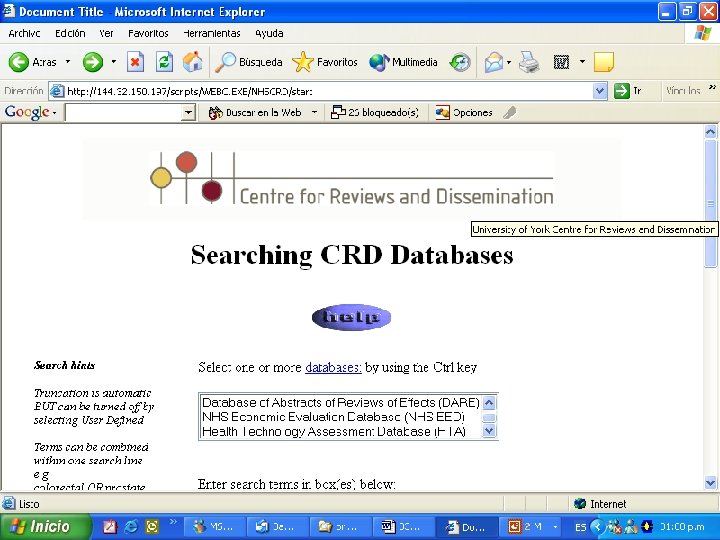Expand the address bar URL dropdown

600,91
